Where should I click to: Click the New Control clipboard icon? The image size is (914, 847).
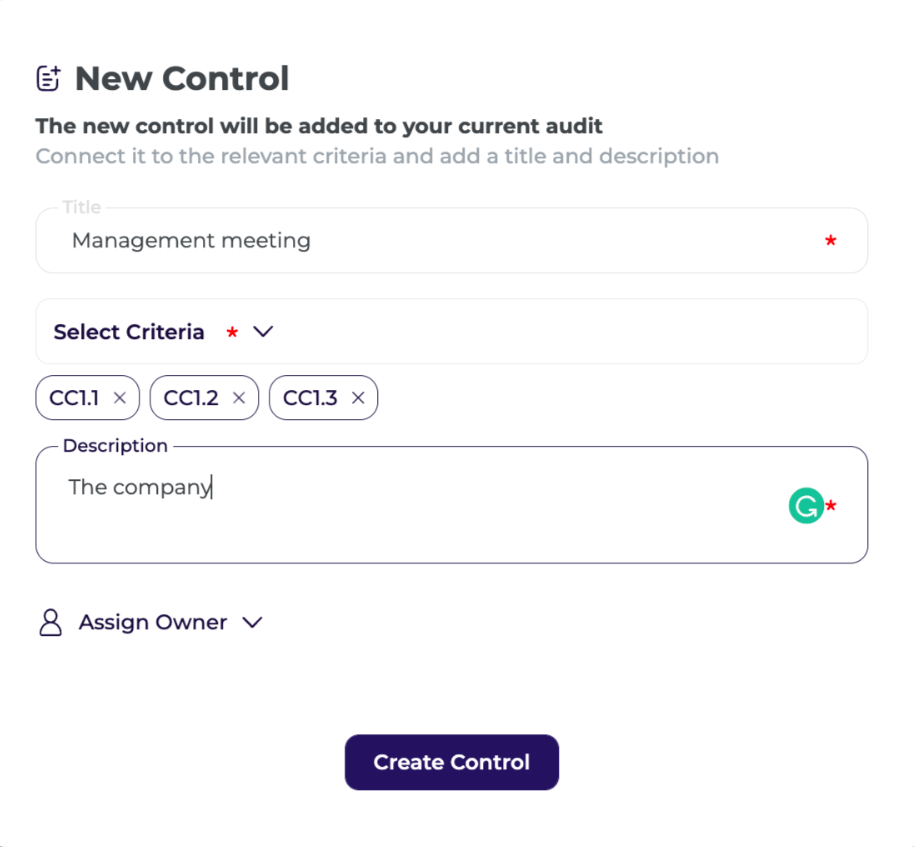pos(49,78)
